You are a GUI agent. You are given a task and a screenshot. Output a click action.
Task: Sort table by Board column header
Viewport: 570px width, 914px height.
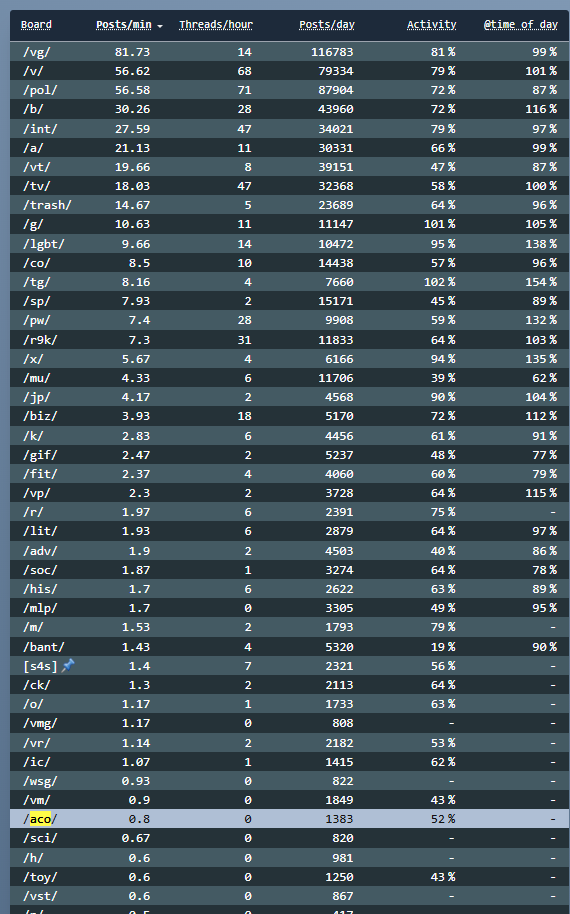[36, 24]
